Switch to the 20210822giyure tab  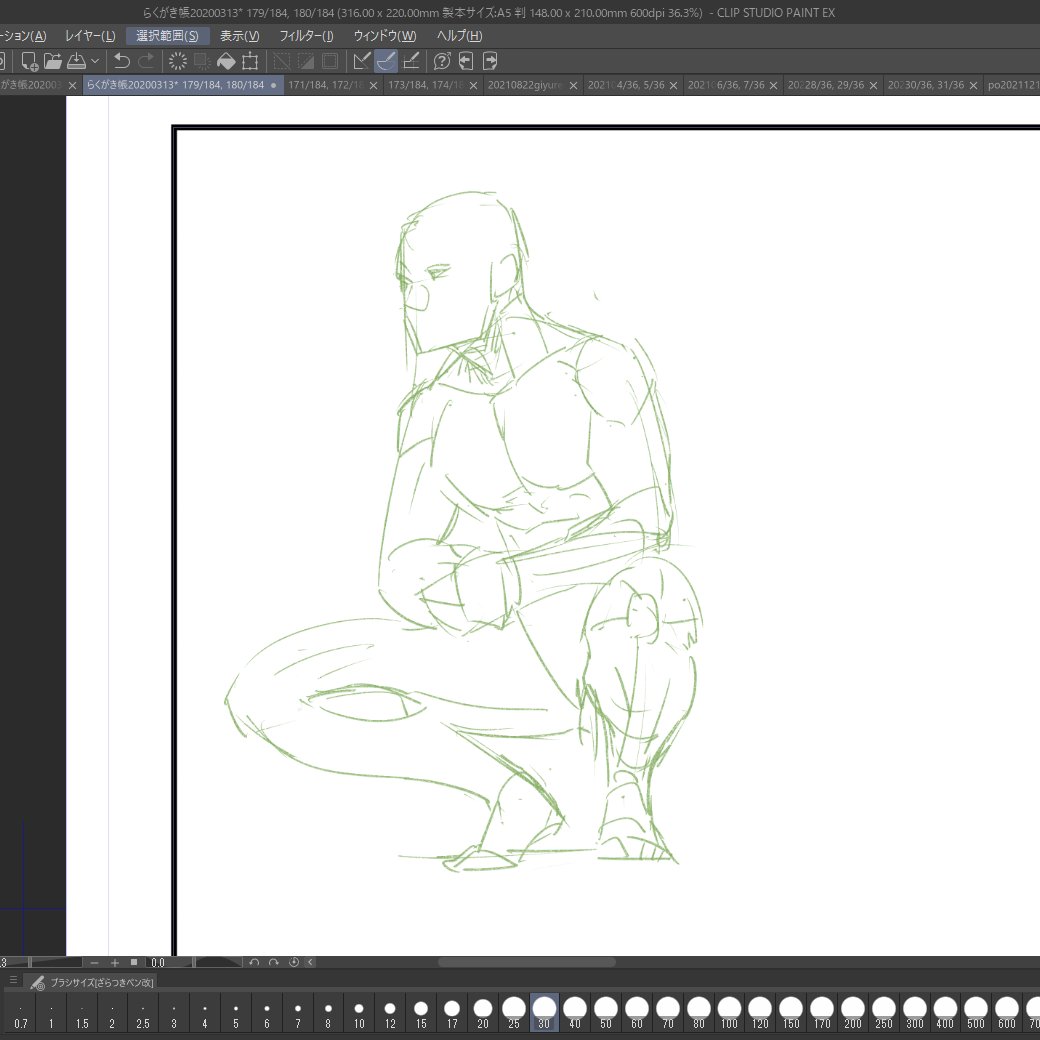[525, 85]
